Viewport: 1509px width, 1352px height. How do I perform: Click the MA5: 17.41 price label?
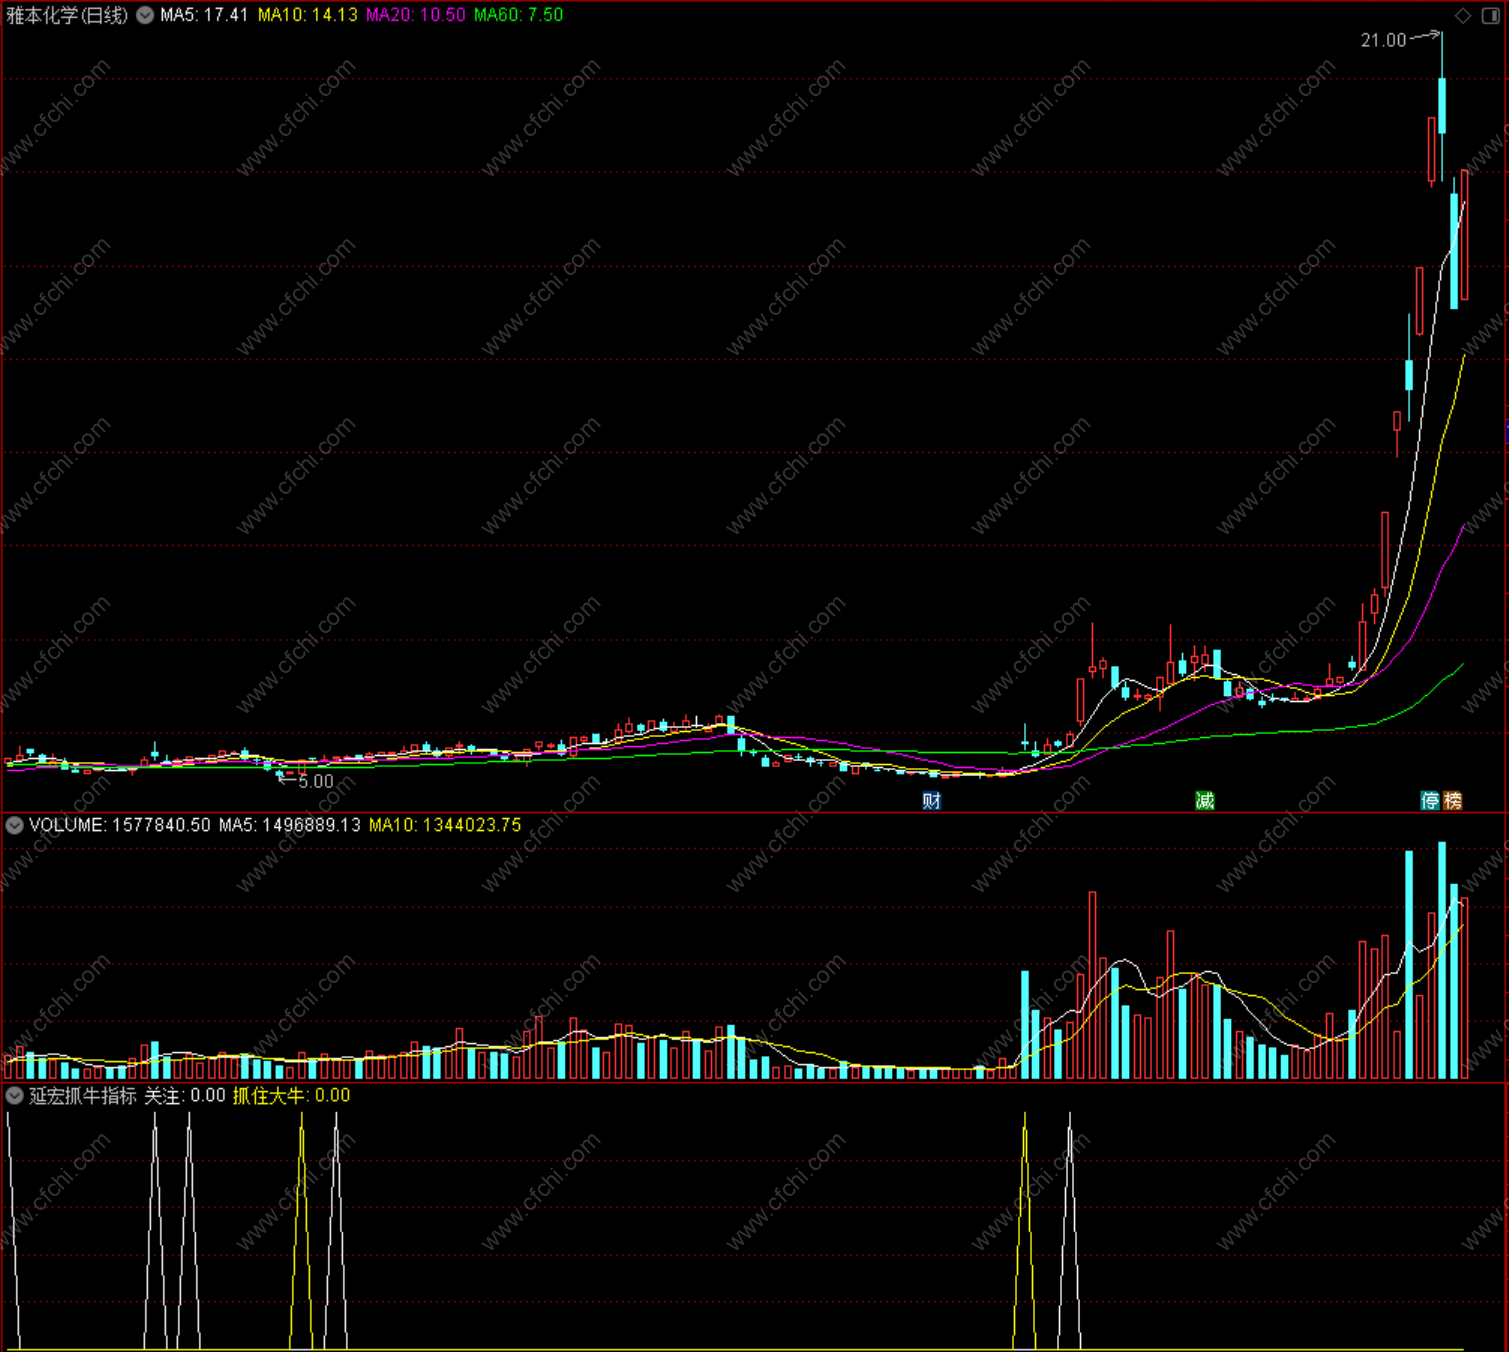coord(204,15)
